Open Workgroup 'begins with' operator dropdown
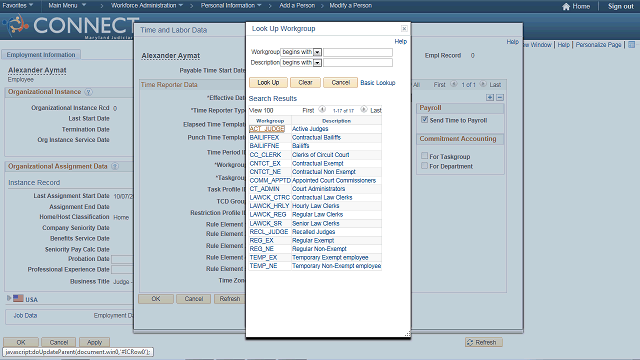 pos(317,52)
